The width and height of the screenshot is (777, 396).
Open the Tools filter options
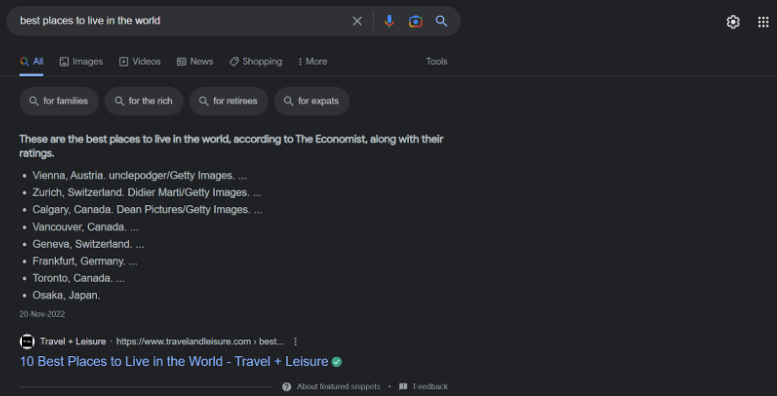(x=437, y=61)
